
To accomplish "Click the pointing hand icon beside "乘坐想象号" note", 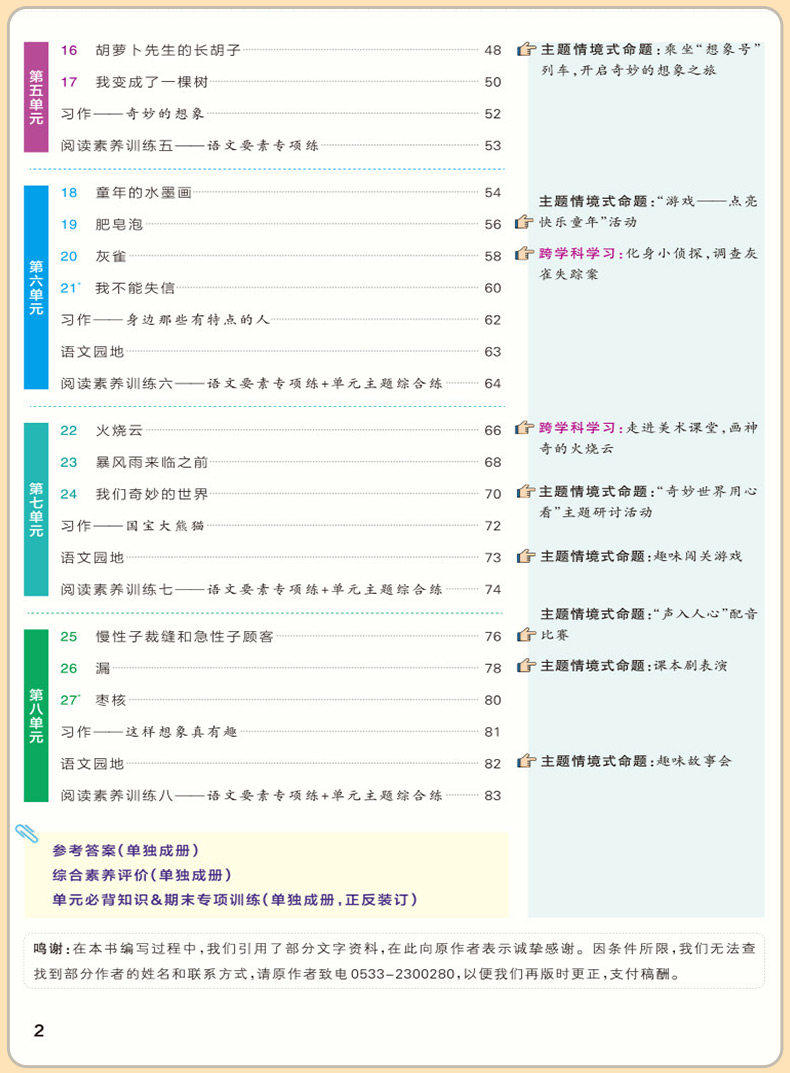I will (526, 49).
